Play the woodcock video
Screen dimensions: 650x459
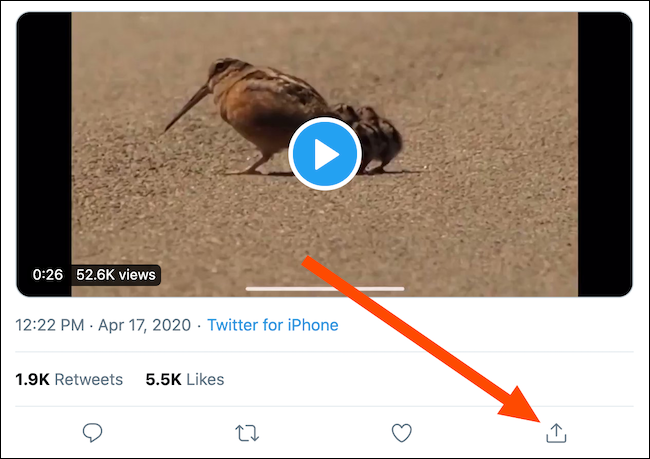(x=324, y=154)
